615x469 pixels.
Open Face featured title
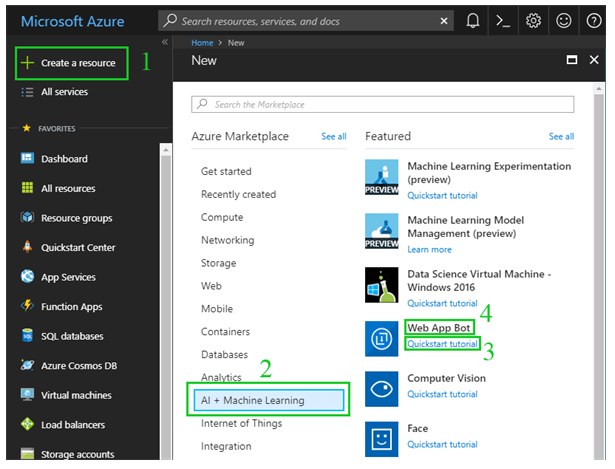417,428
